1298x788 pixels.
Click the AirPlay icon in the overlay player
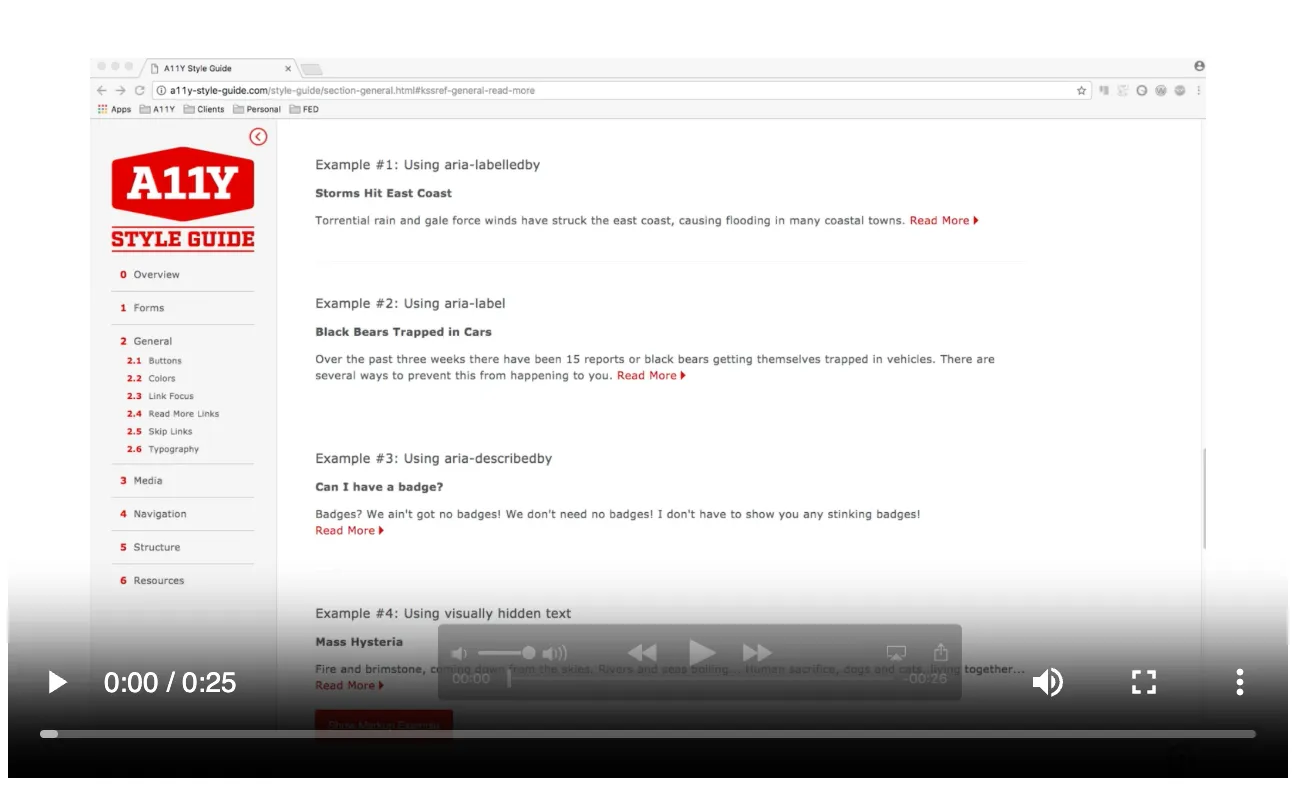(896, 652)
